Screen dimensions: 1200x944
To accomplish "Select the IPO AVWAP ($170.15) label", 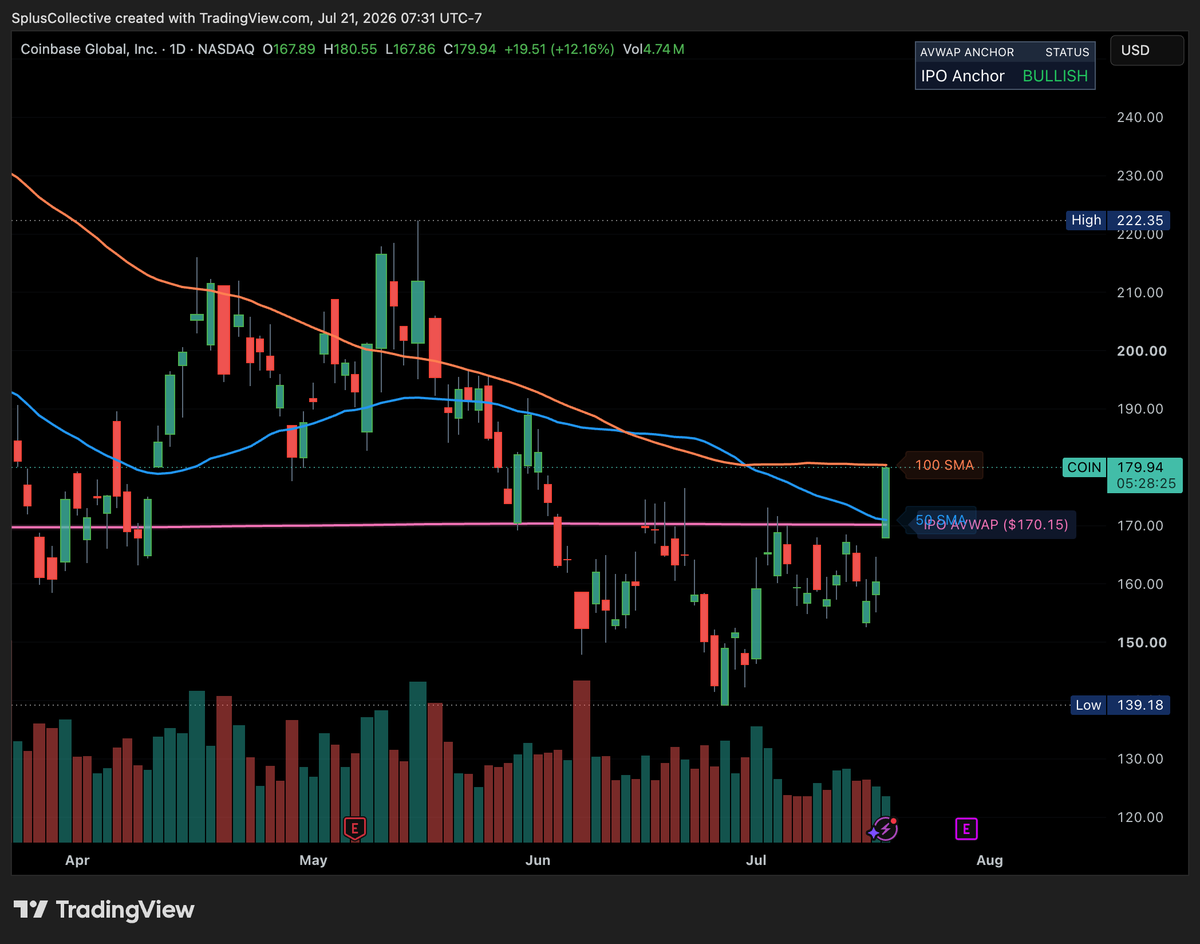I will tap(995, 524).
